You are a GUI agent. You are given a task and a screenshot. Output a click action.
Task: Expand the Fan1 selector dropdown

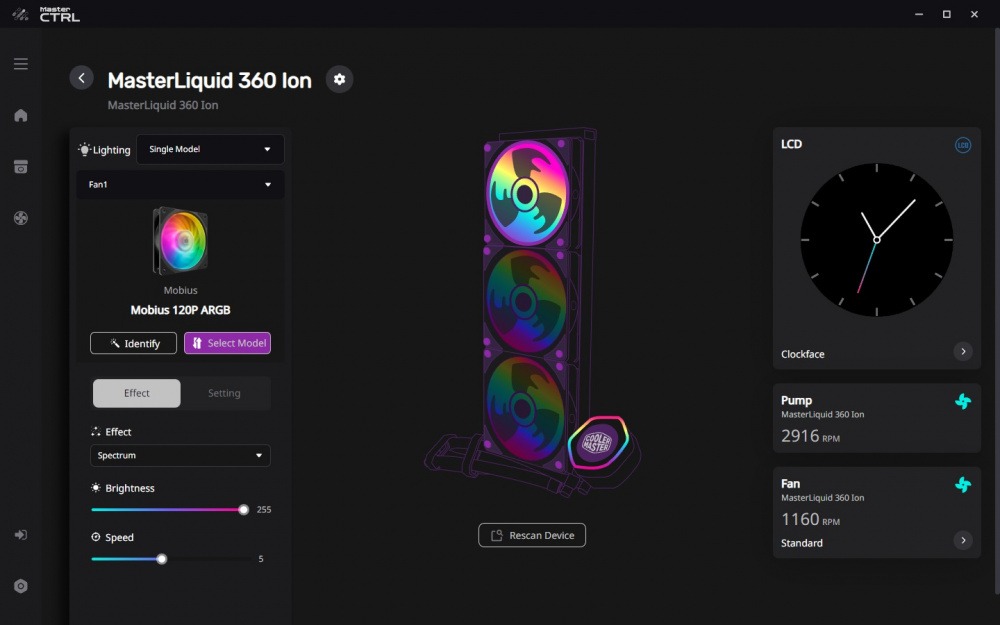pyautogui.click(x=180, y=184)
